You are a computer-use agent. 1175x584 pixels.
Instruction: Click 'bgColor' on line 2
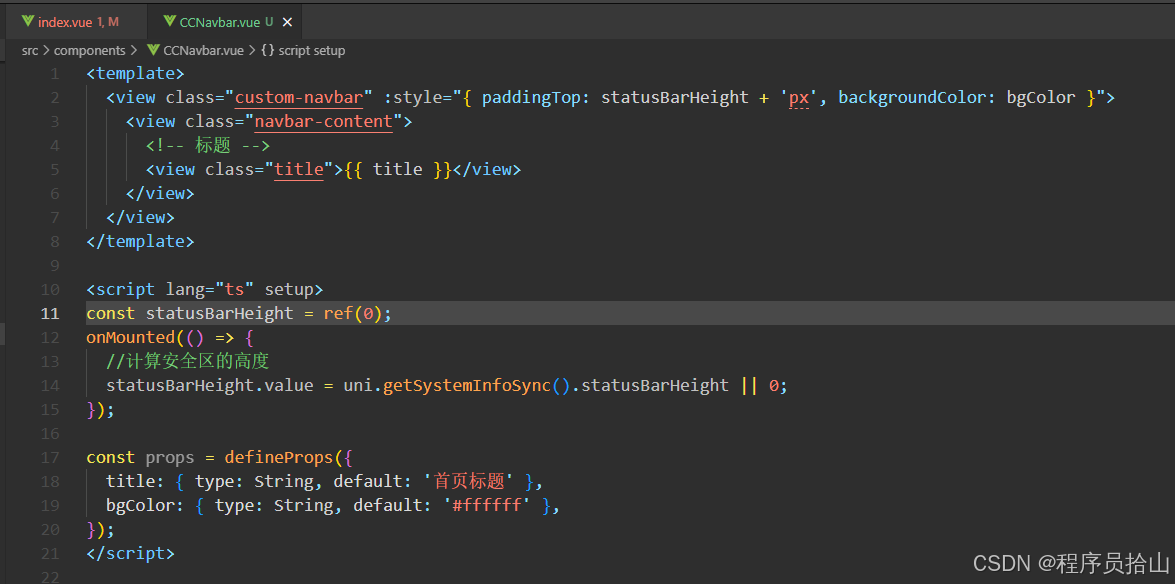pyautogui.click(x=1041, y=97)
